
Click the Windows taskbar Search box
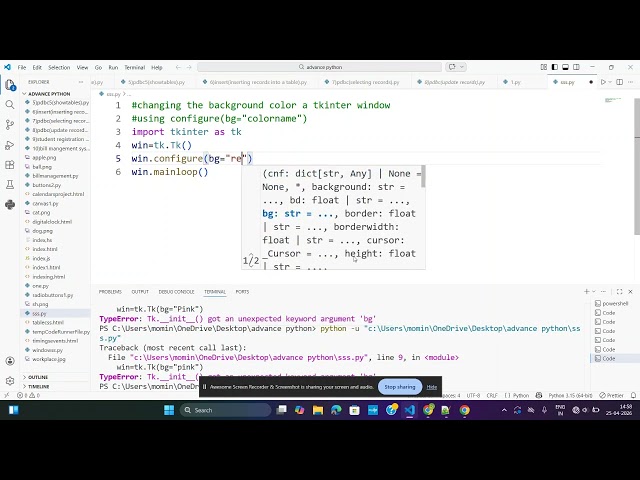[225, 410]
